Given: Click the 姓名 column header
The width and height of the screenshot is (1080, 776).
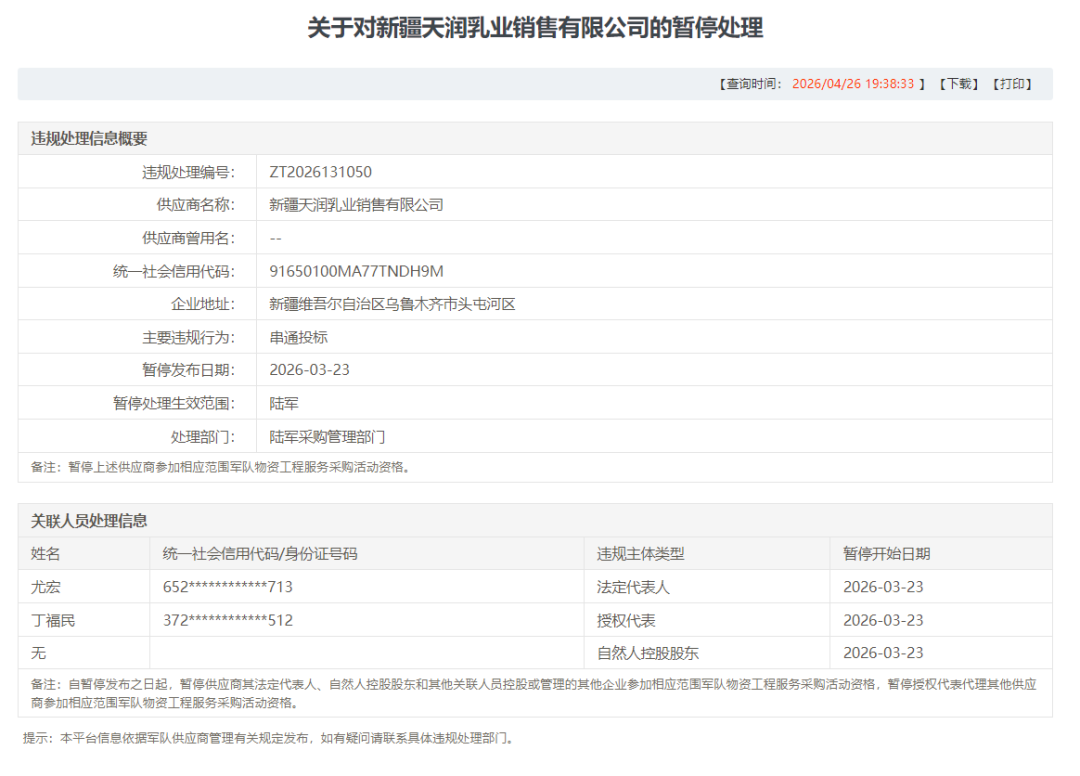Looking at the screenshot, I should click(46, 554).
